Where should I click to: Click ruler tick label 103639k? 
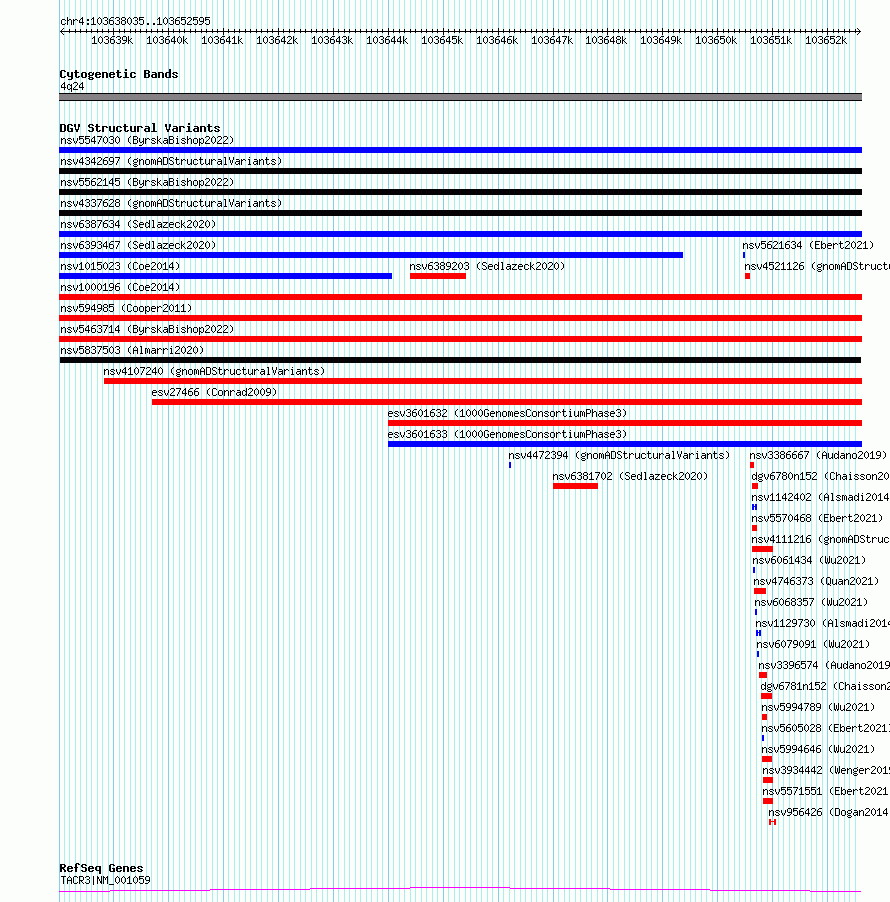coord(112,40)
